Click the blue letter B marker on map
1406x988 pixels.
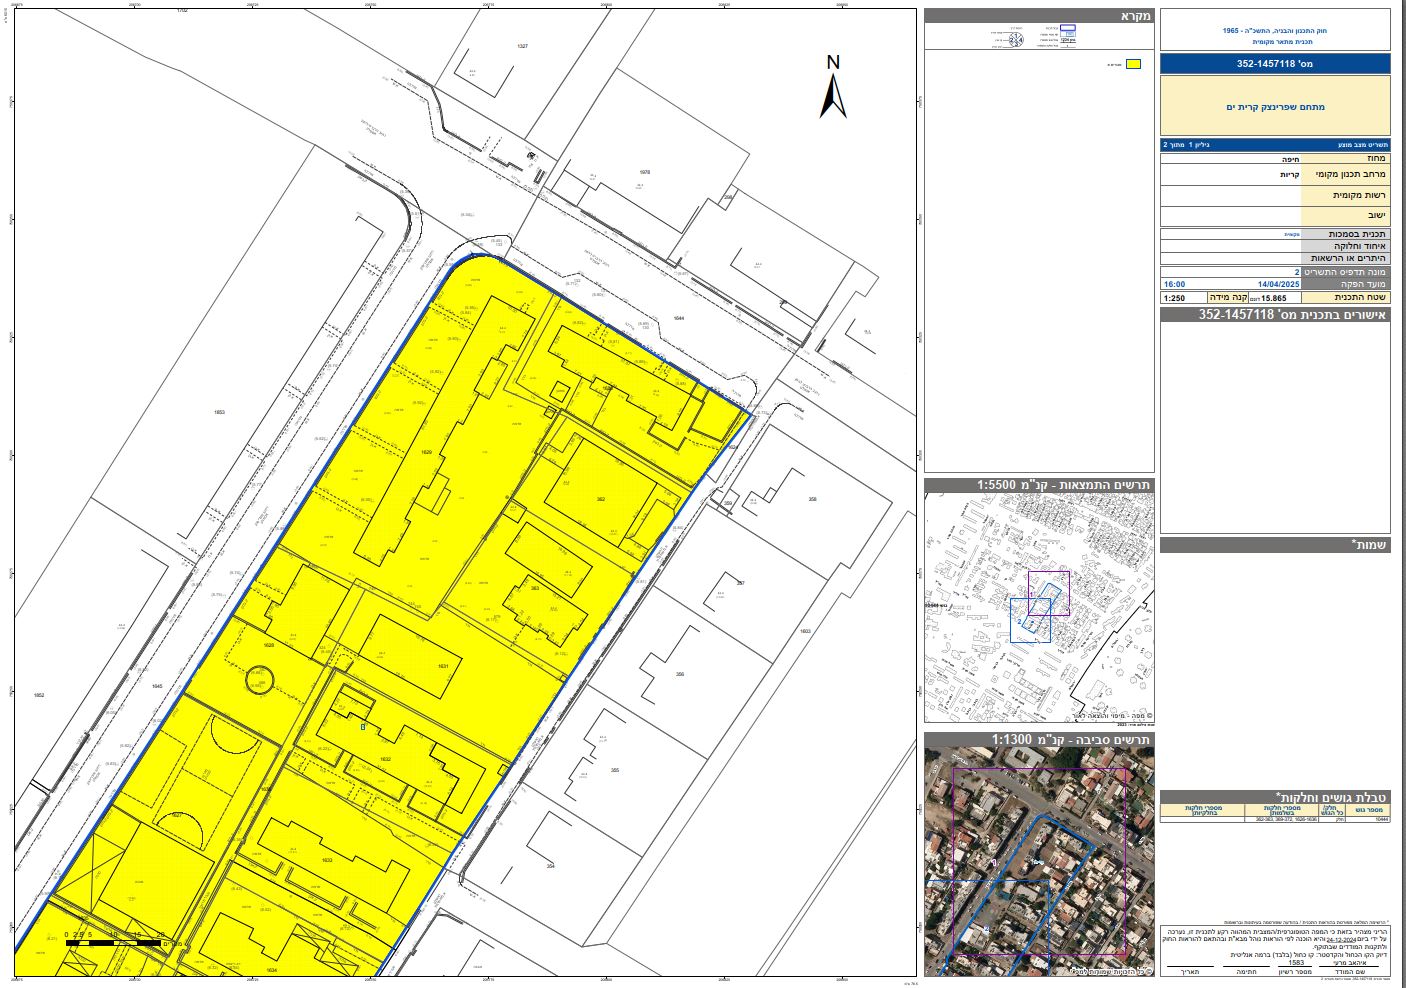[363, 727]
